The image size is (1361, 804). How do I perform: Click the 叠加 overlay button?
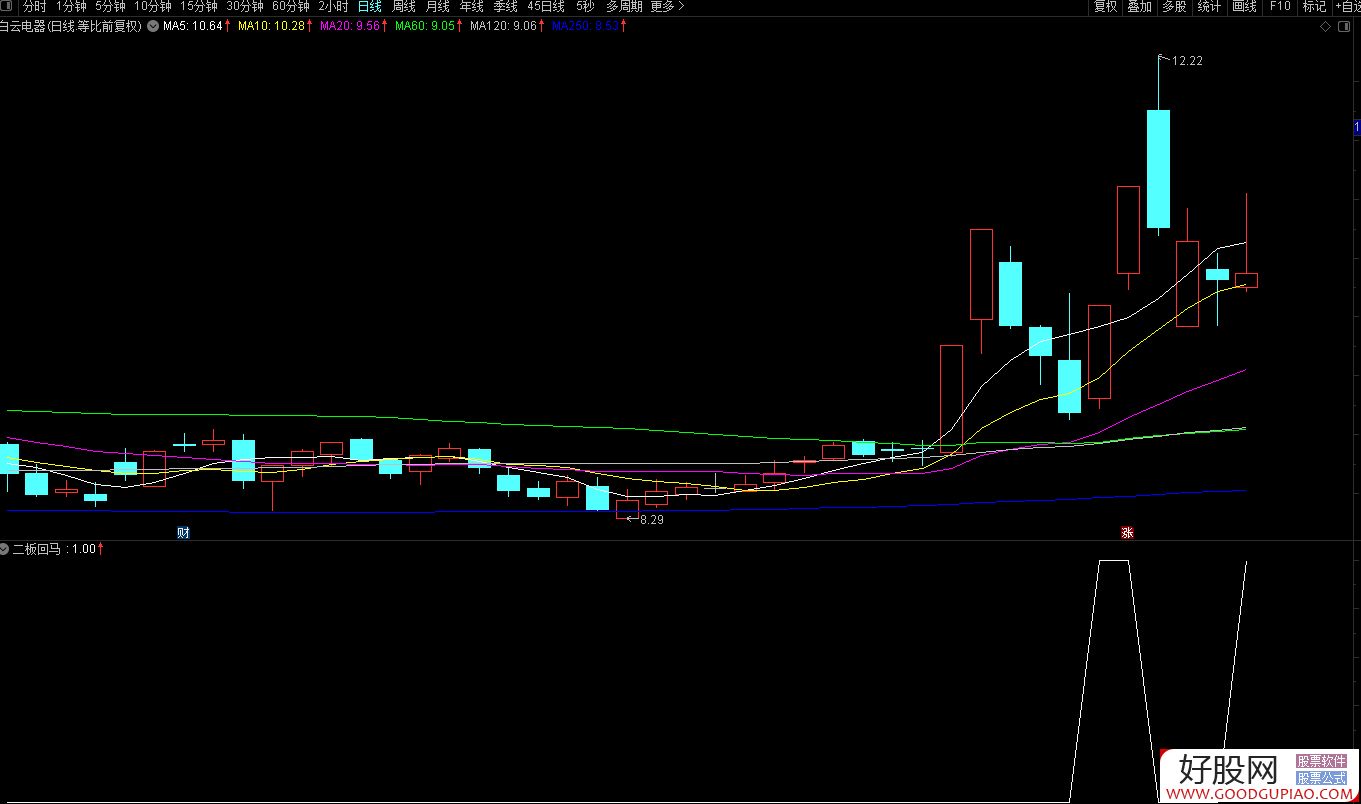coord(1140,6)
